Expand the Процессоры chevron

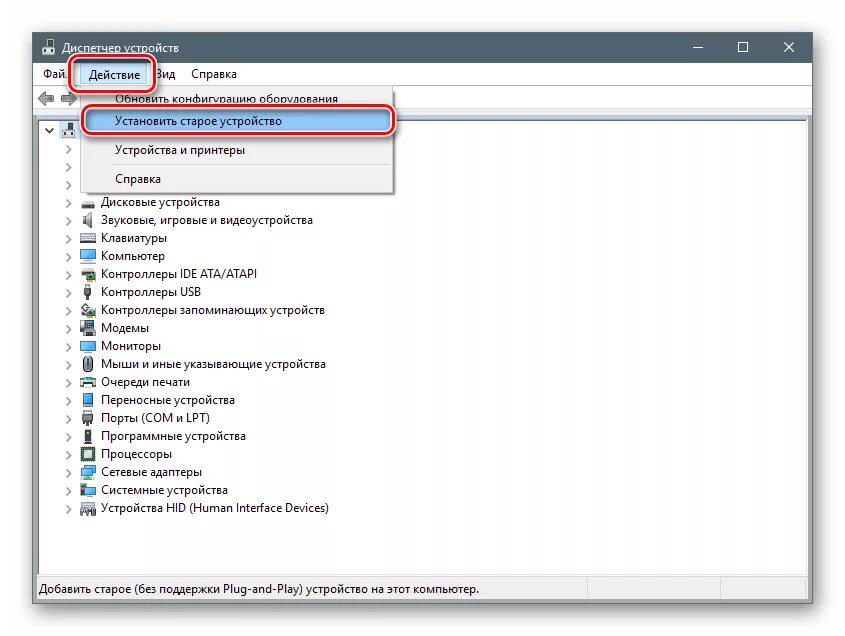(x=68, y=455)
